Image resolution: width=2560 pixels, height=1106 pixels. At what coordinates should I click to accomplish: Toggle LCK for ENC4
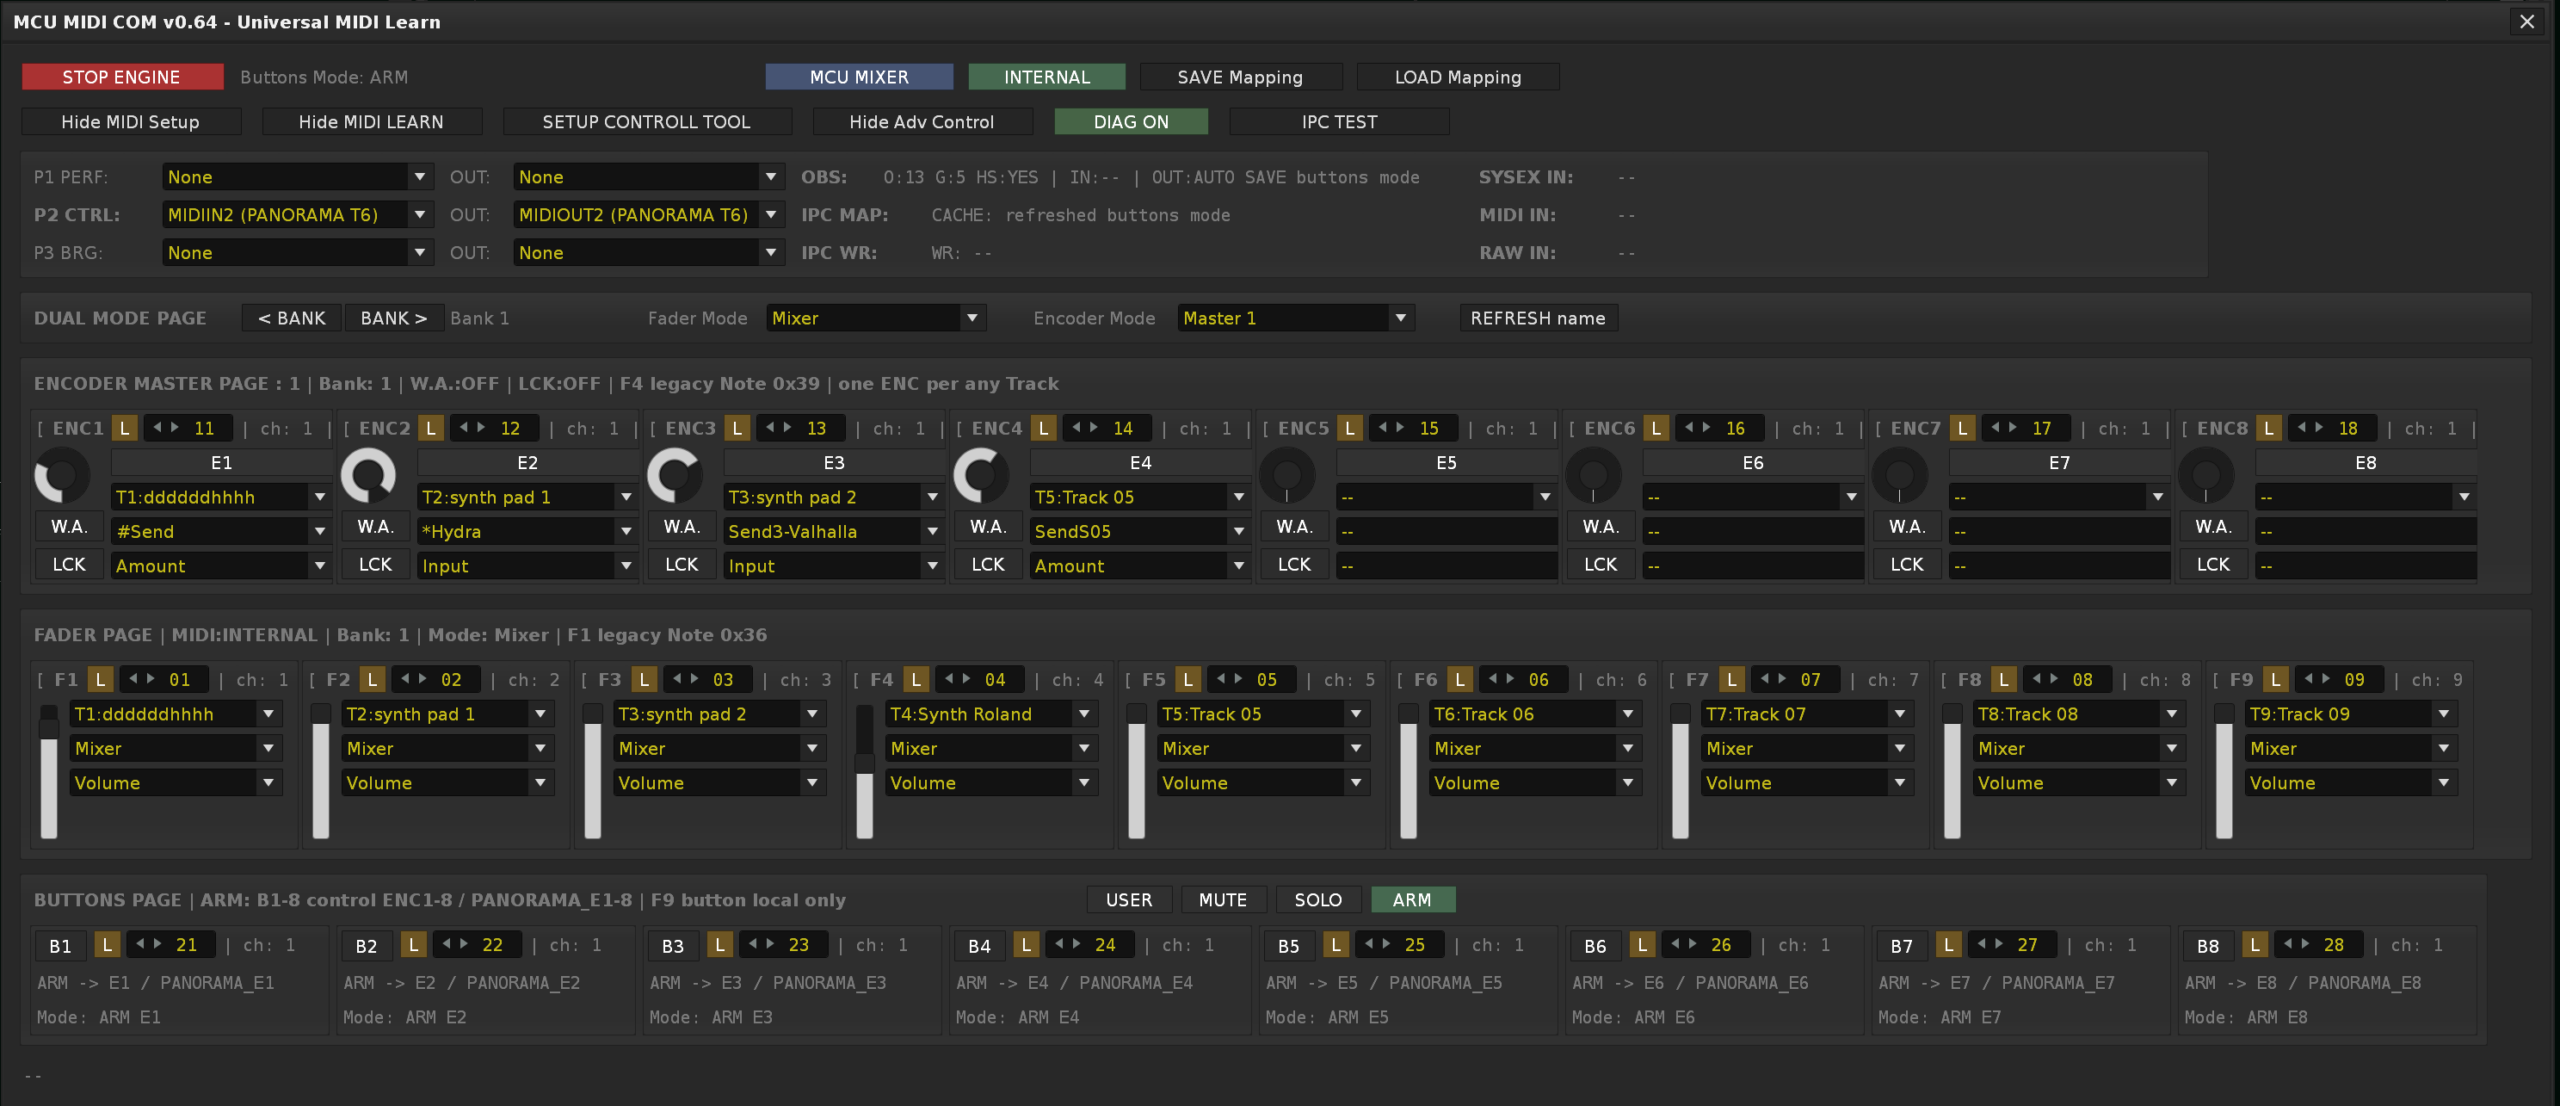pos(988,564)
